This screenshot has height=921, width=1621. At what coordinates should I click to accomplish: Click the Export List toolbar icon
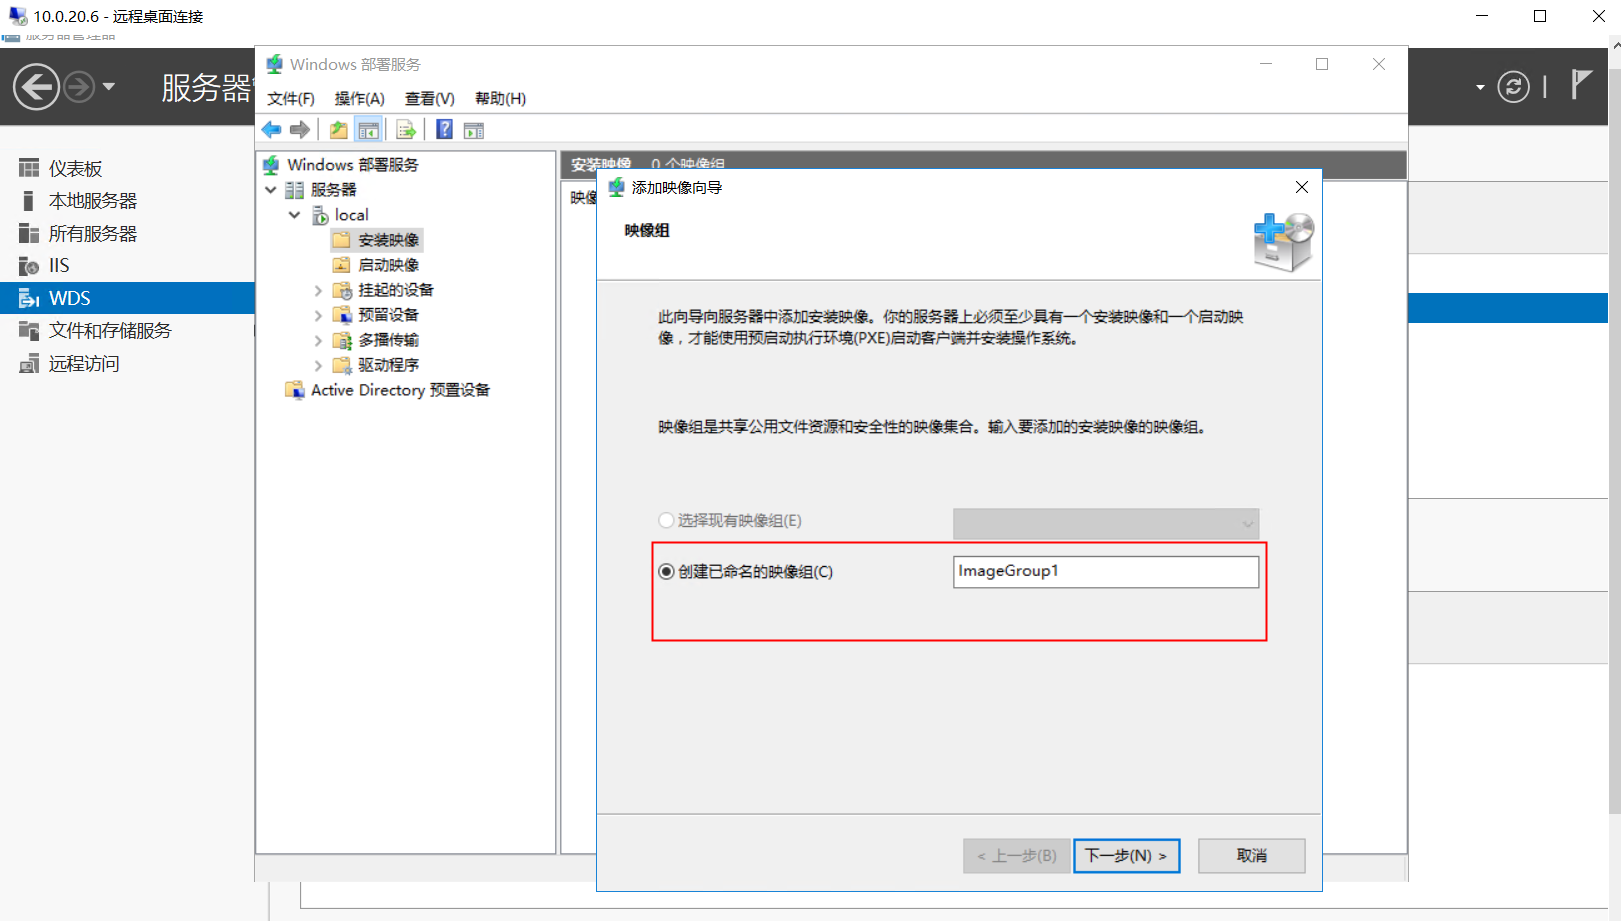pyautogui.click(x=406, y=129)
